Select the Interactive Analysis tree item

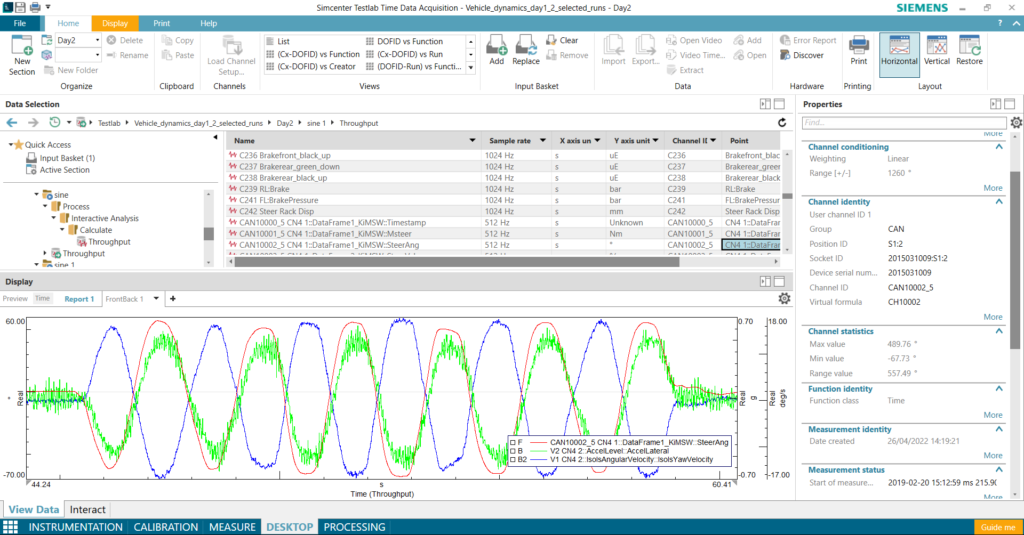pos(104,218)
